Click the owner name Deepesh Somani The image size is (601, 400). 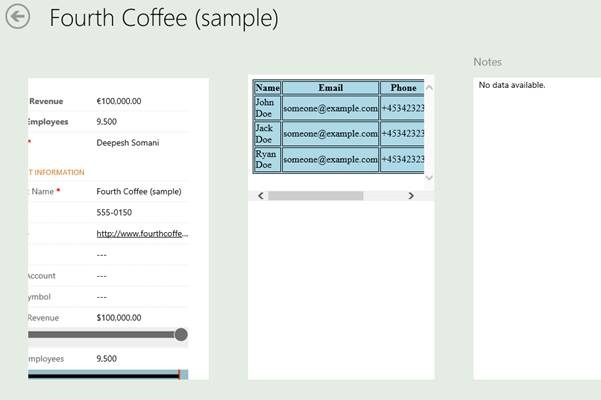(127, 143)
